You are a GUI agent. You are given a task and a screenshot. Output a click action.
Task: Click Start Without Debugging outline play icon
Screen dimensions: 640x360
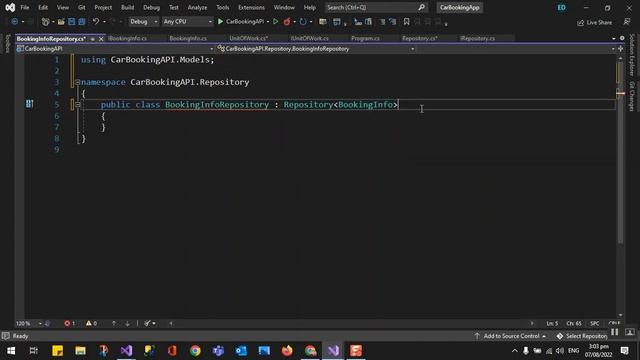(x=276, y=22)
